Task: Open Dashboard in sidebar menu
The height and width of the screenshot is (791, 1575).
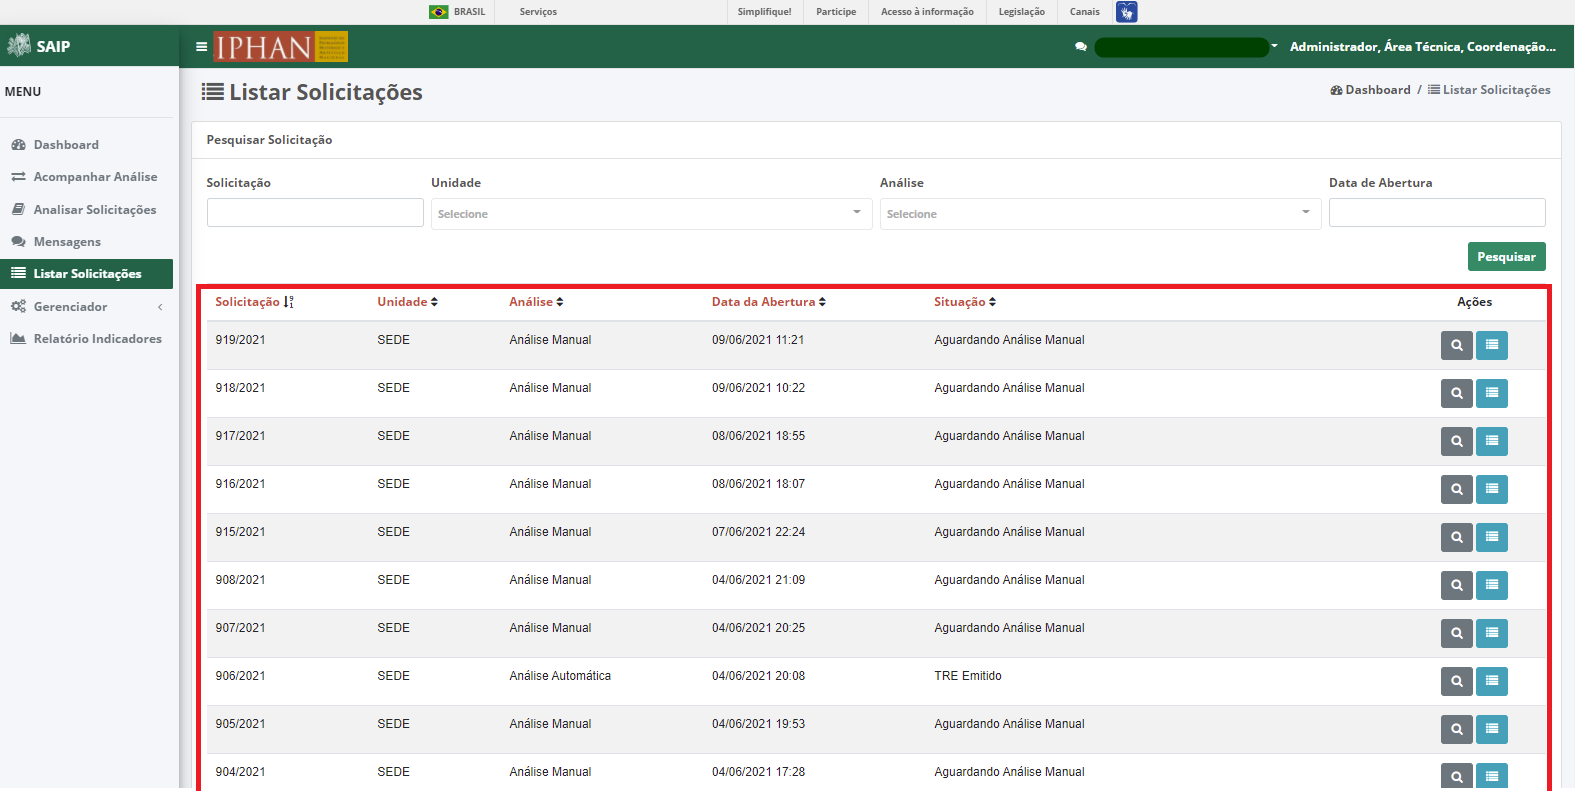Action: pos(66,145)
